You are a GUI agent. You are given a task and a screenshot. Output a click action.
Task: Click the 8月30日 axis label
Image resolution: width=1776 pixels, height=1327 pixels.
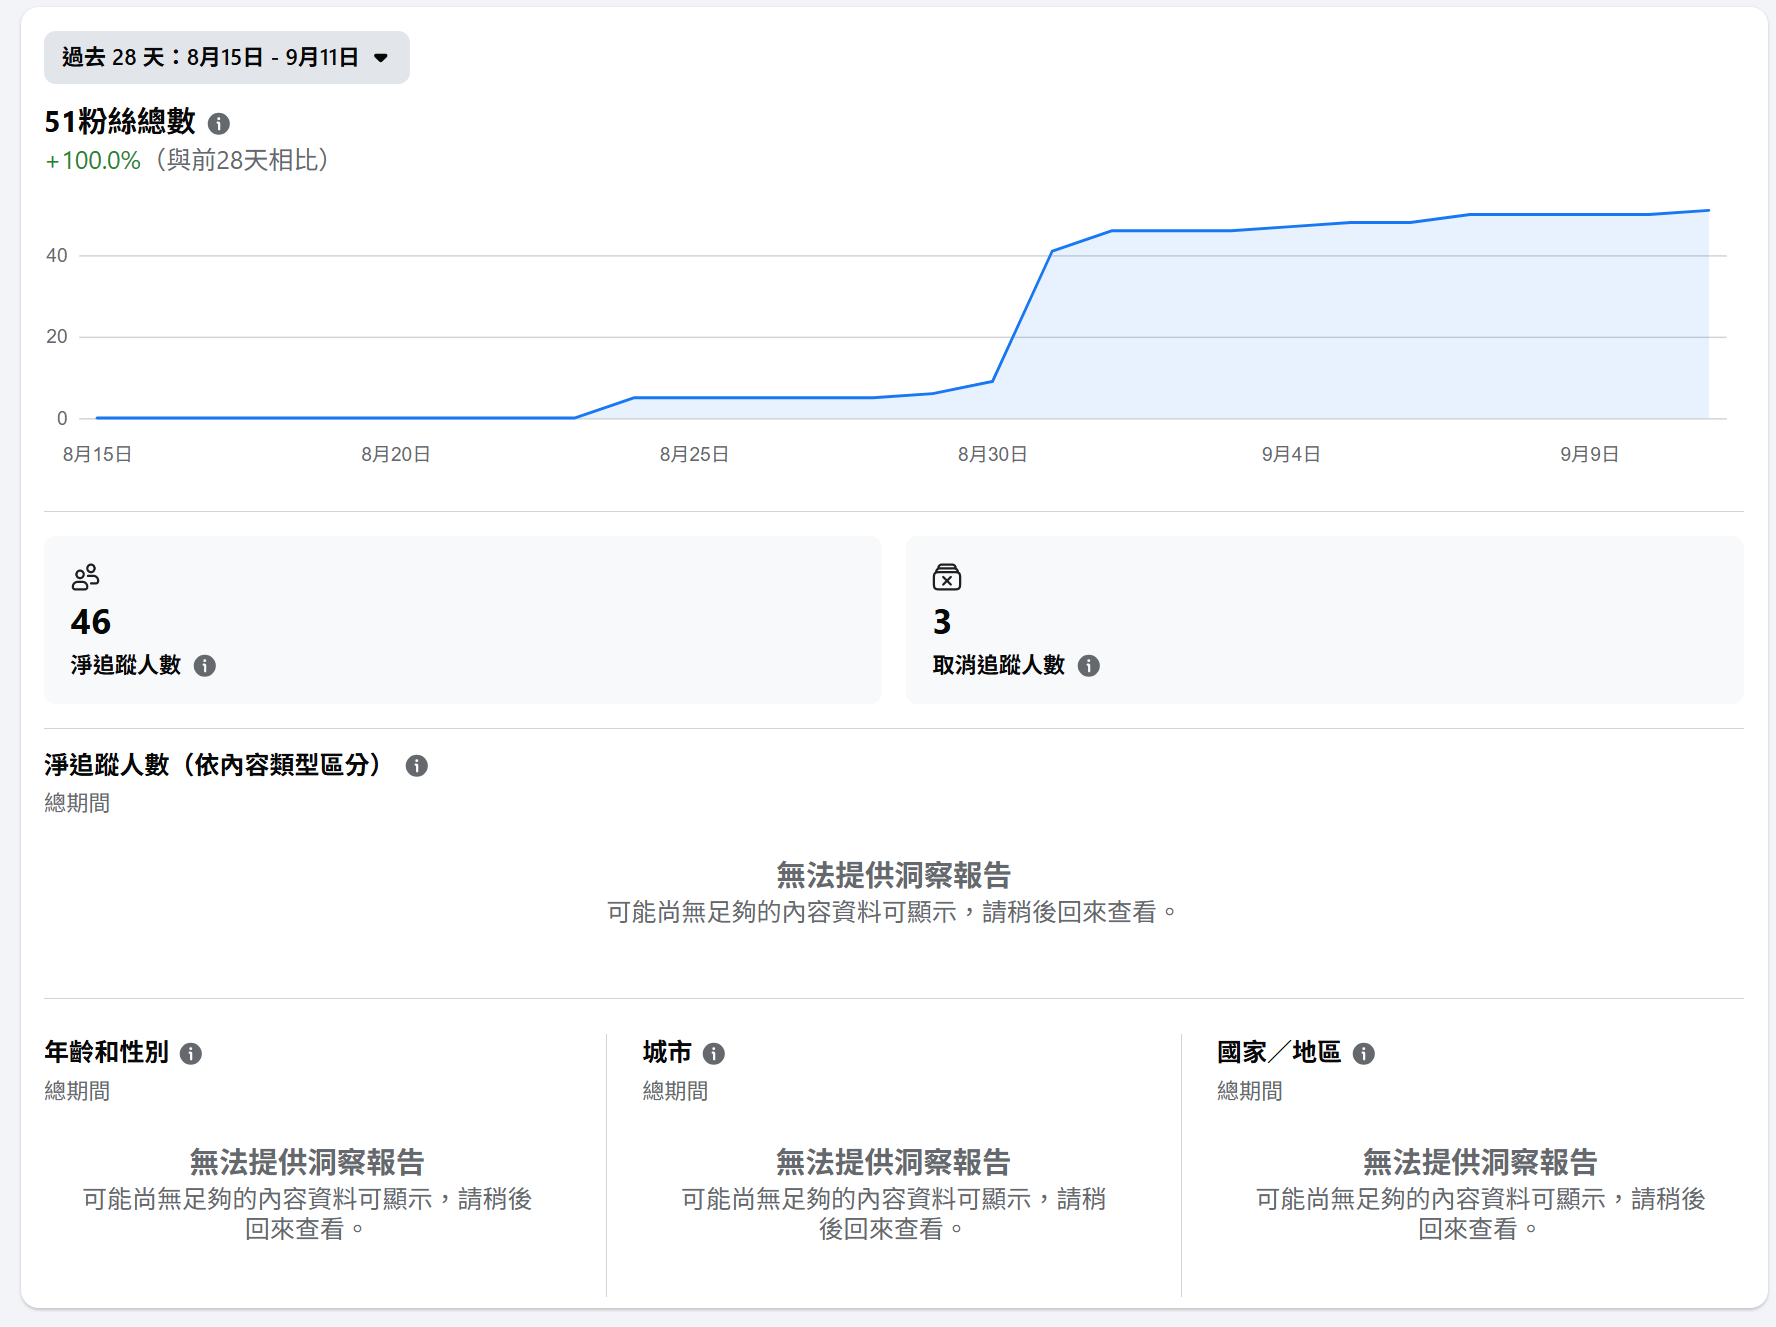point(992,454)
